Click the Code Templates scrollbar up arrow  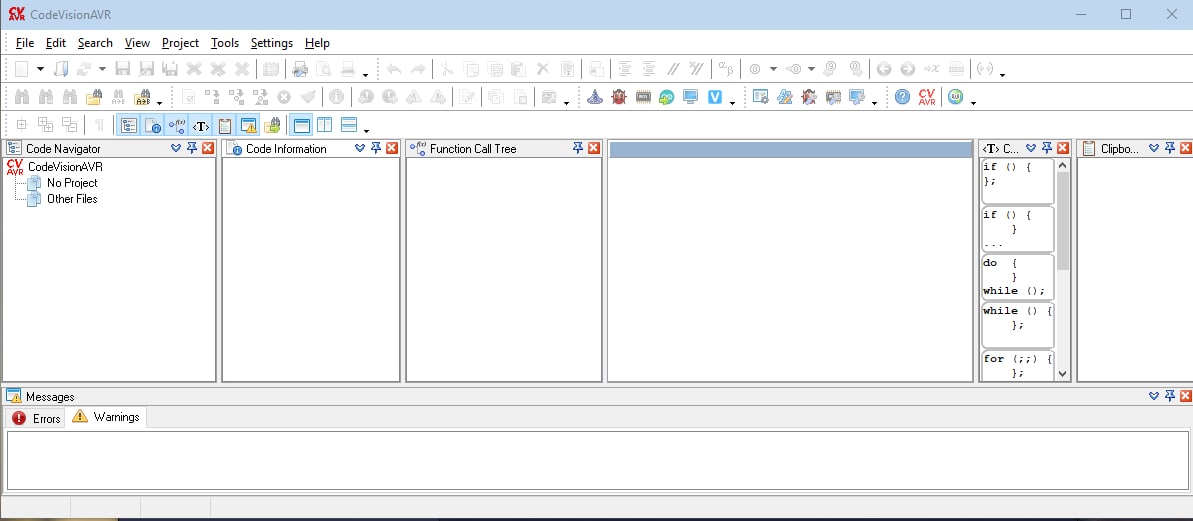(1063, 165)
